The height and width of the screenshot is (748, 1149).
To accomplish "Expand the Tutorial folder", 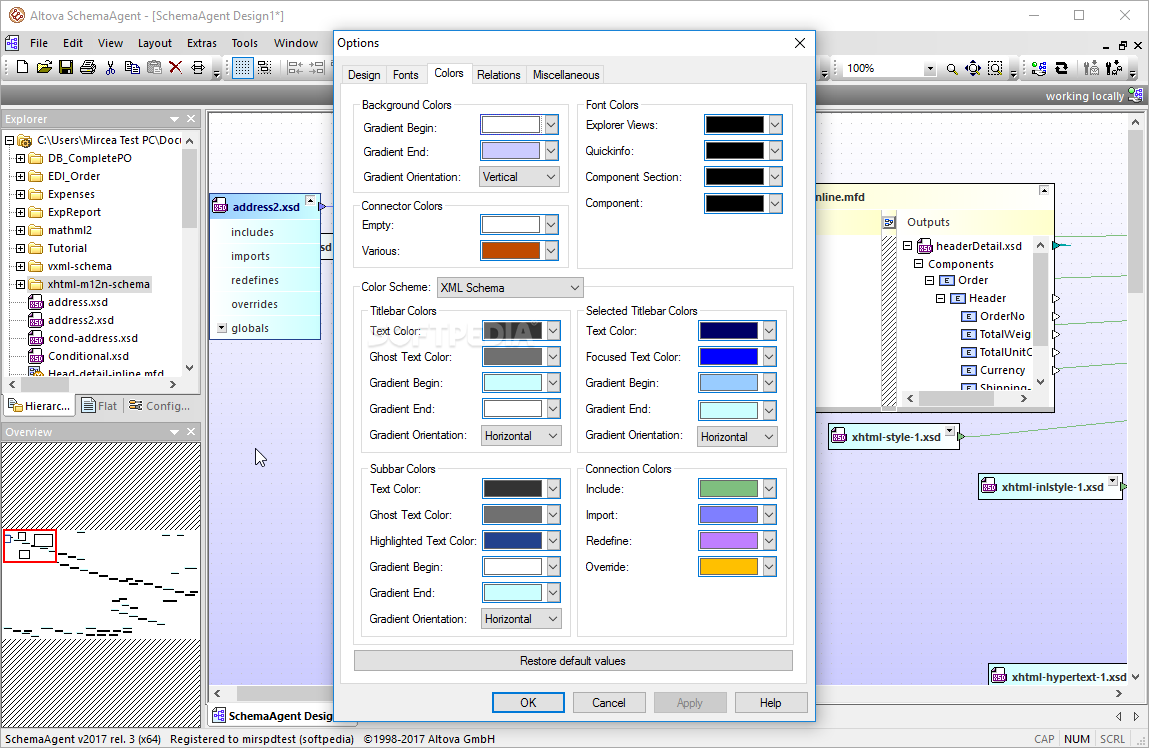I will coord(21,248).
